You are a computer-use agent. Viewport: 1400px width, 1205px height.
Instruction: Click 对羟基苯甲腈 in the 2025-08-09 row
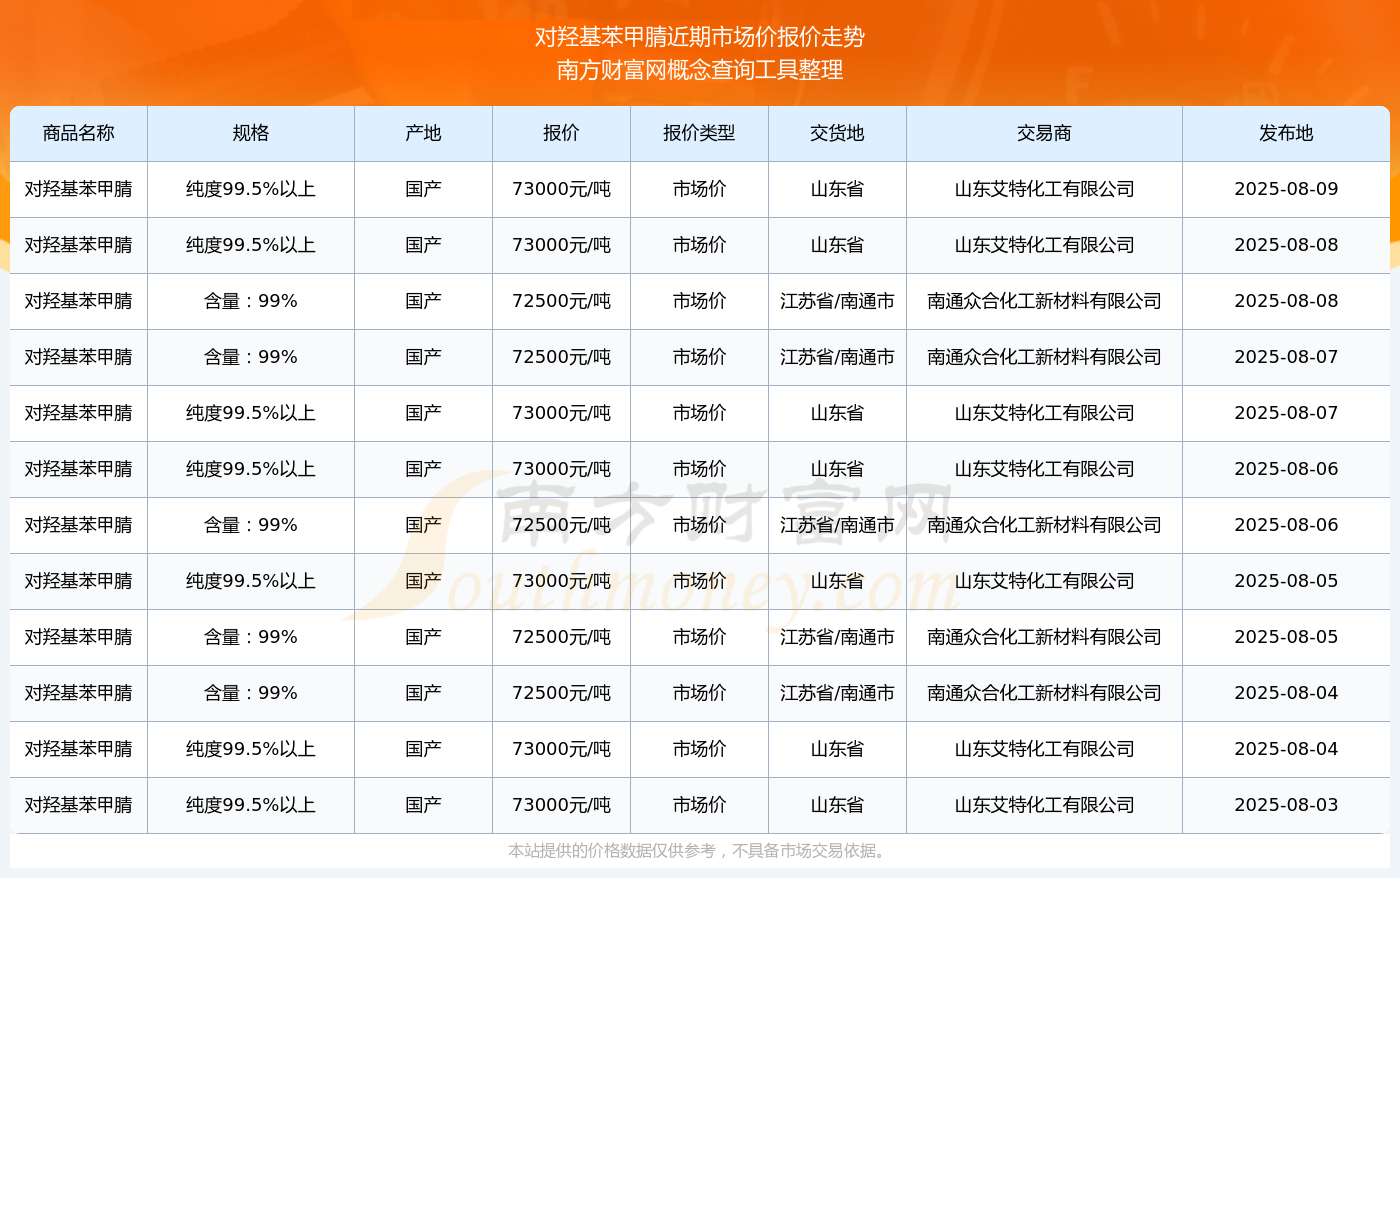pos(79,189)
